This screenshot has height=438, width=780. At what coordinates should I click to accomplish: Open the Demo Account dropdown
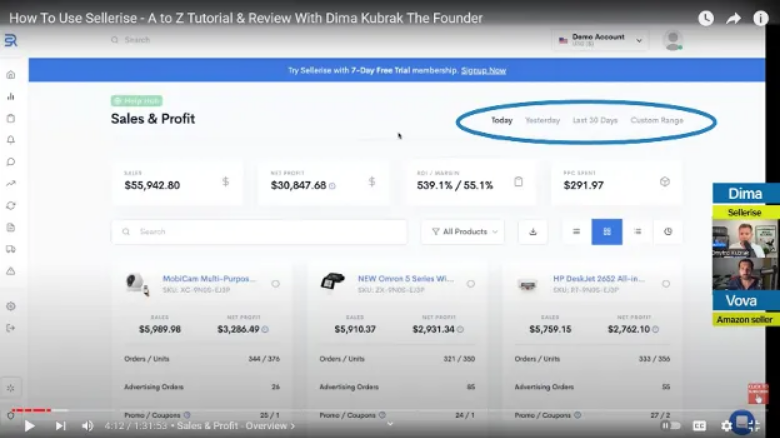tap(600, 40)
